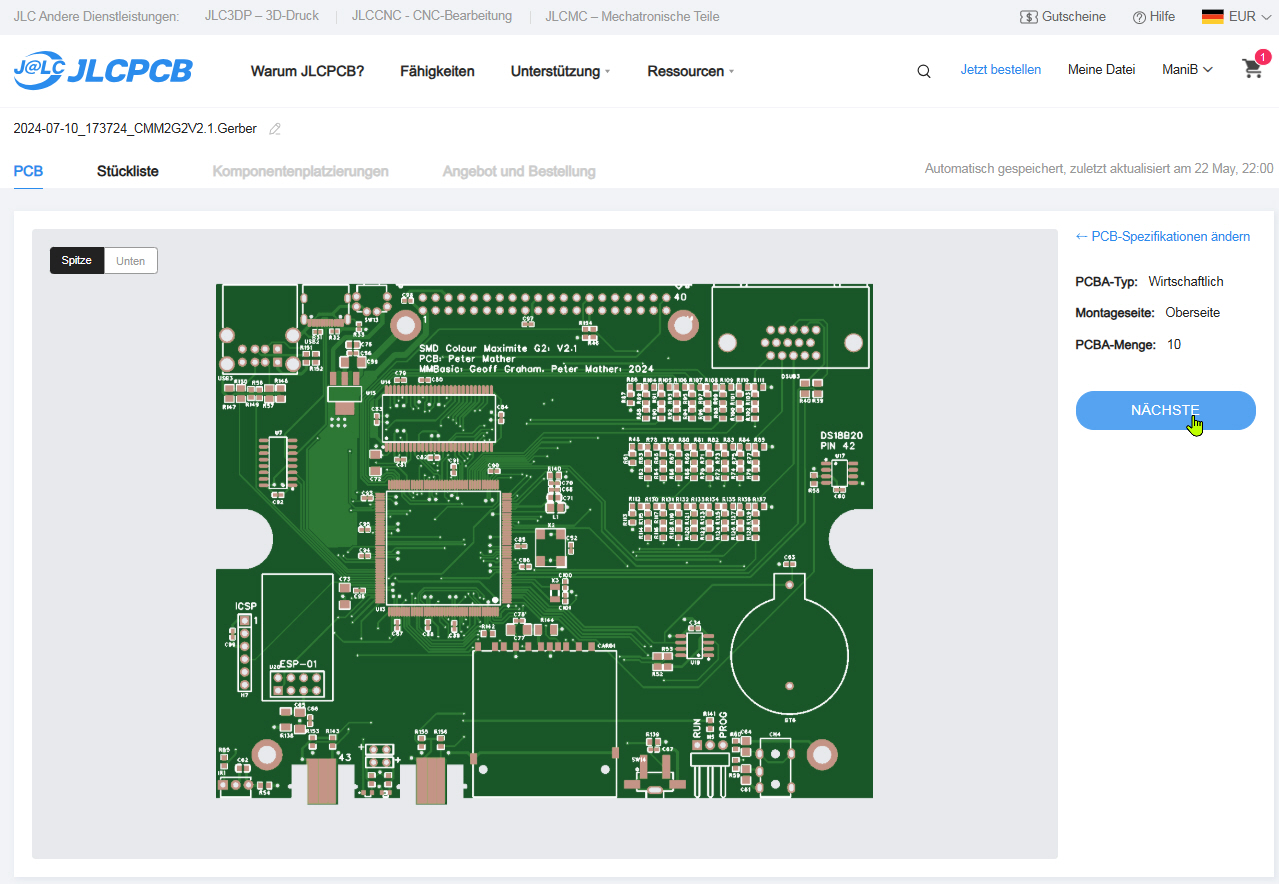Click Jetzt bestellen link

click(x=1001, y=70)
